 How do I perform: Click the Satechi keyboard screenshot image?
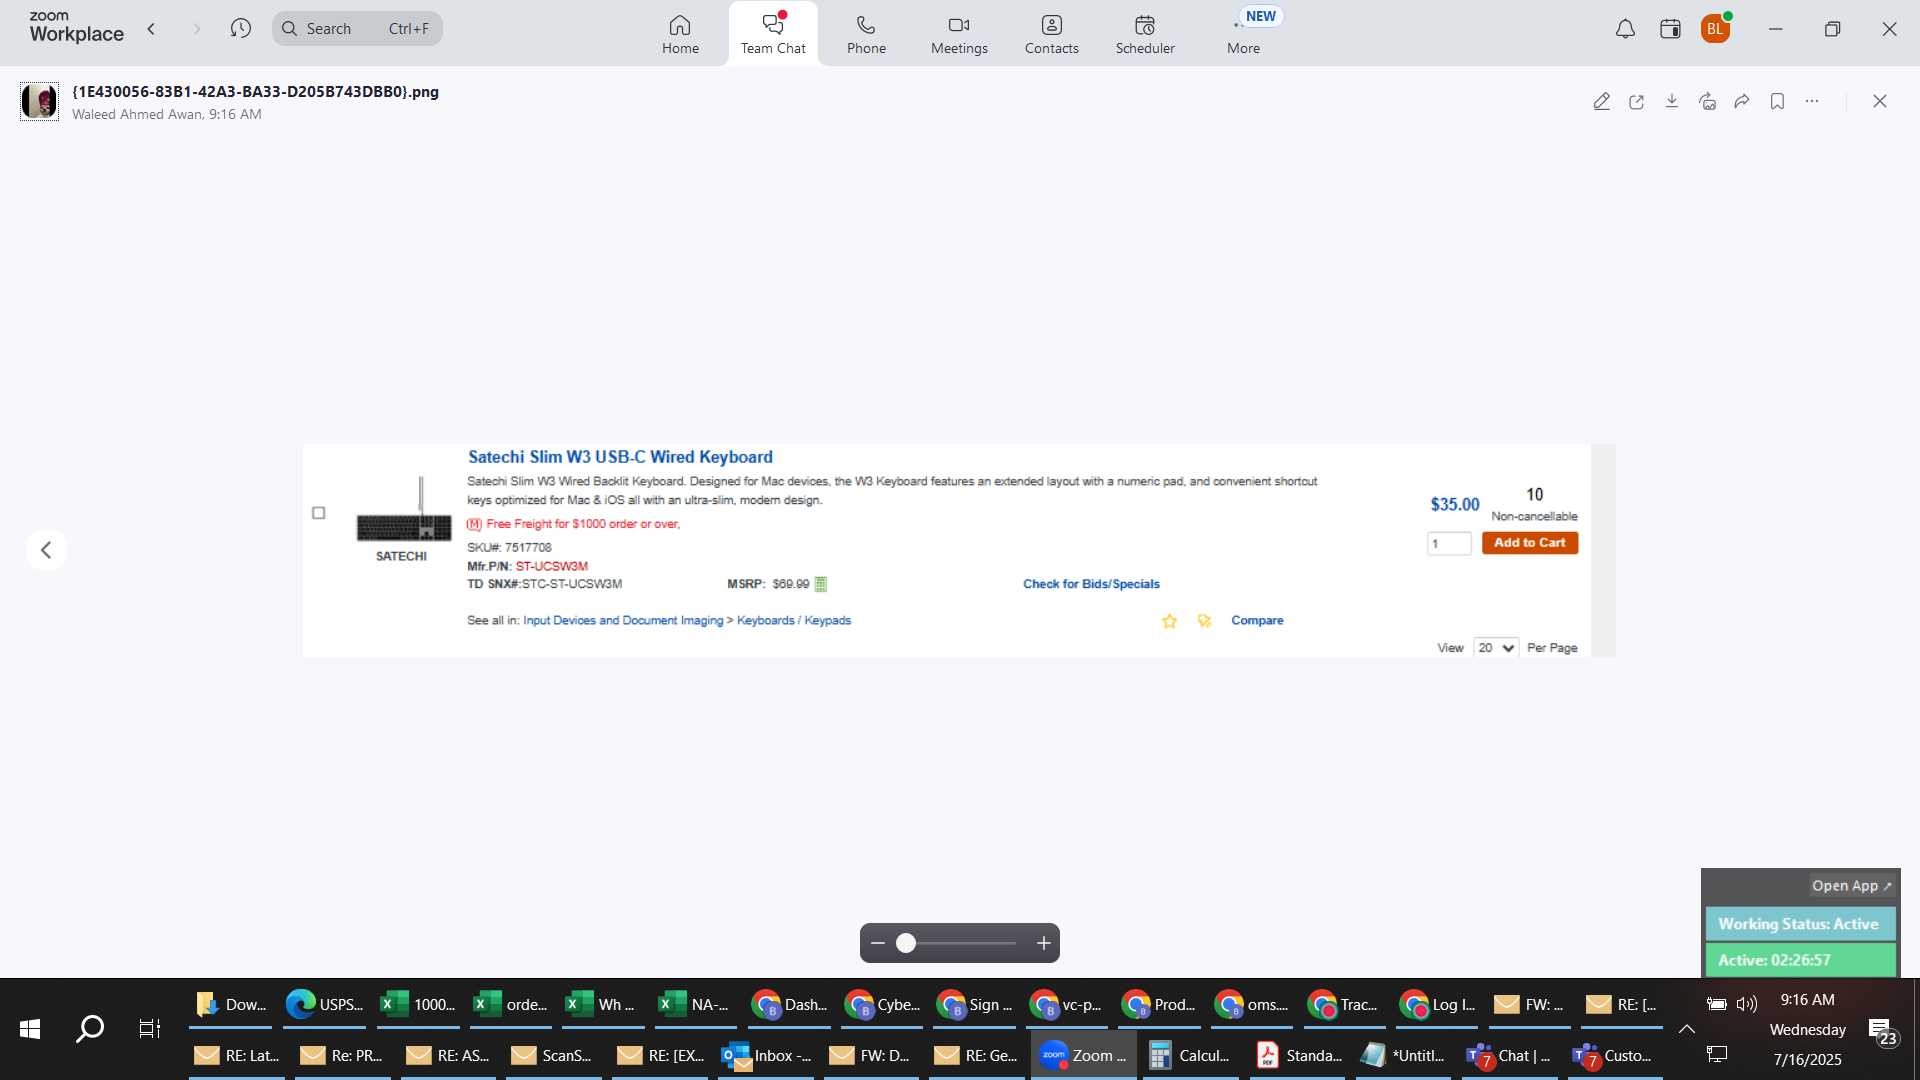pos(959,550)
